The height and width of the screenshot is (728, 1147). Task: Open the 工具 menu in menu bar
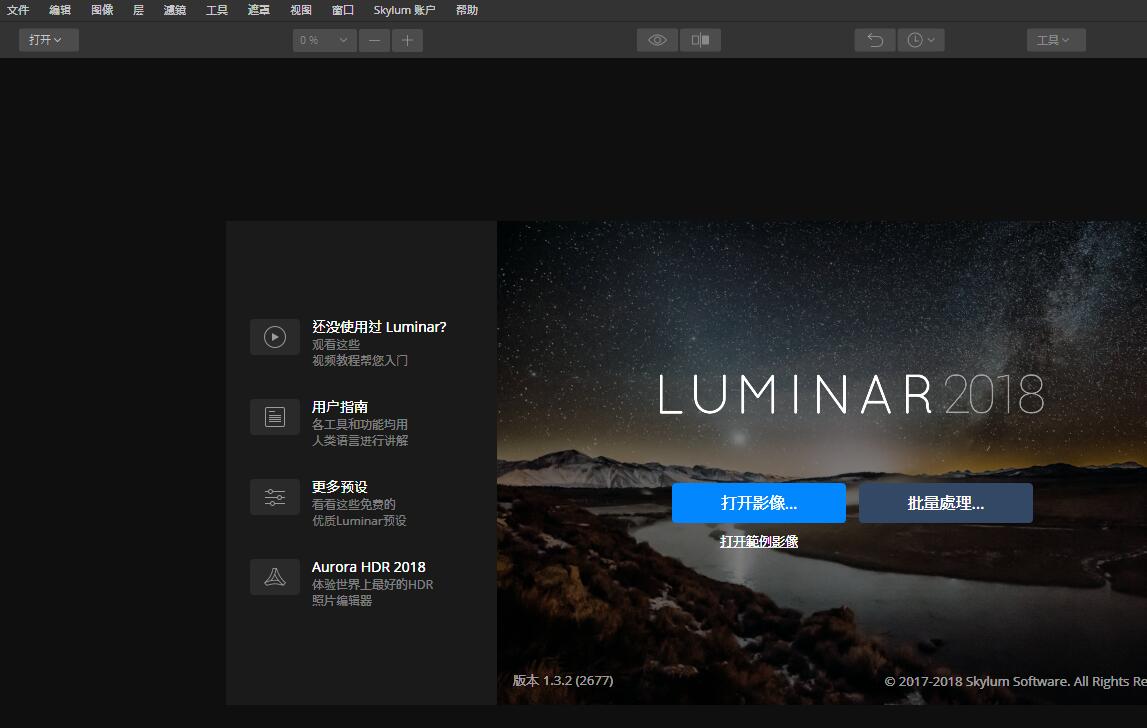pyautogui.click(x=217, y=10)
